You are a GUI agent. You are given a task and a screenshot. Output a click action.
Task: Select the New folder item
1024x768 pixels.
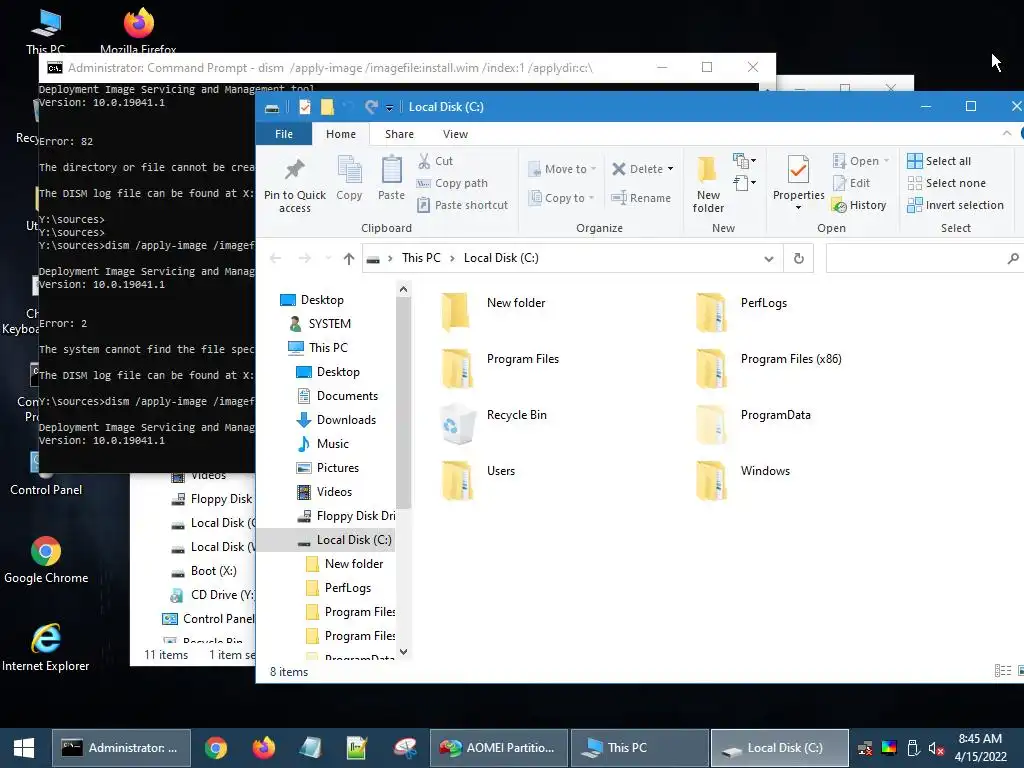point(493,312)
